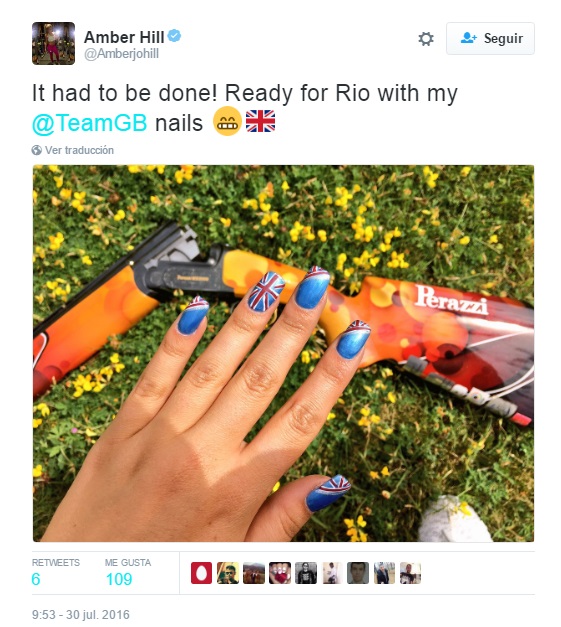View the 109 Me gusta count
The image size is (561, 627).
pos(119,579)
